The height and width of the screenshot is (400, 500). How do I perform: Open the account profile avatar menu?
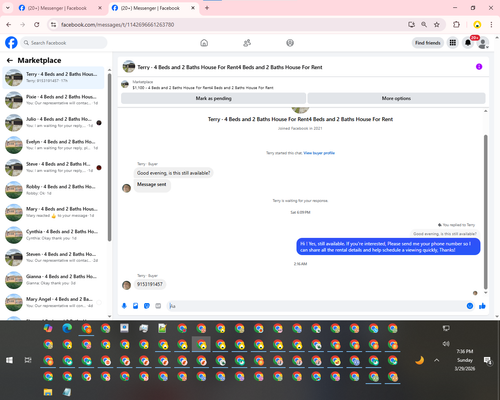tap(483, 43)
